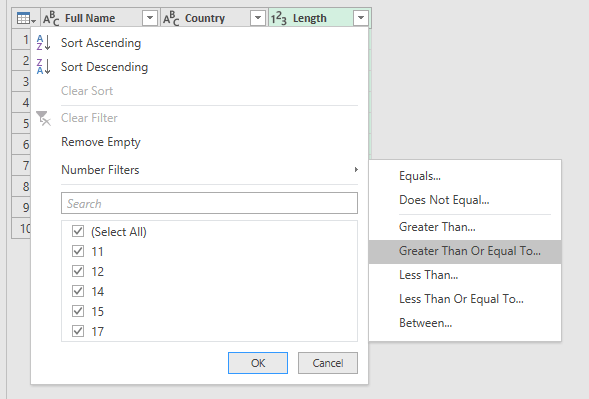Image resolution: width=589 pixels, height=399 pixels.
Task: Uncheck the value 12 checkbox
Action: 78,271
